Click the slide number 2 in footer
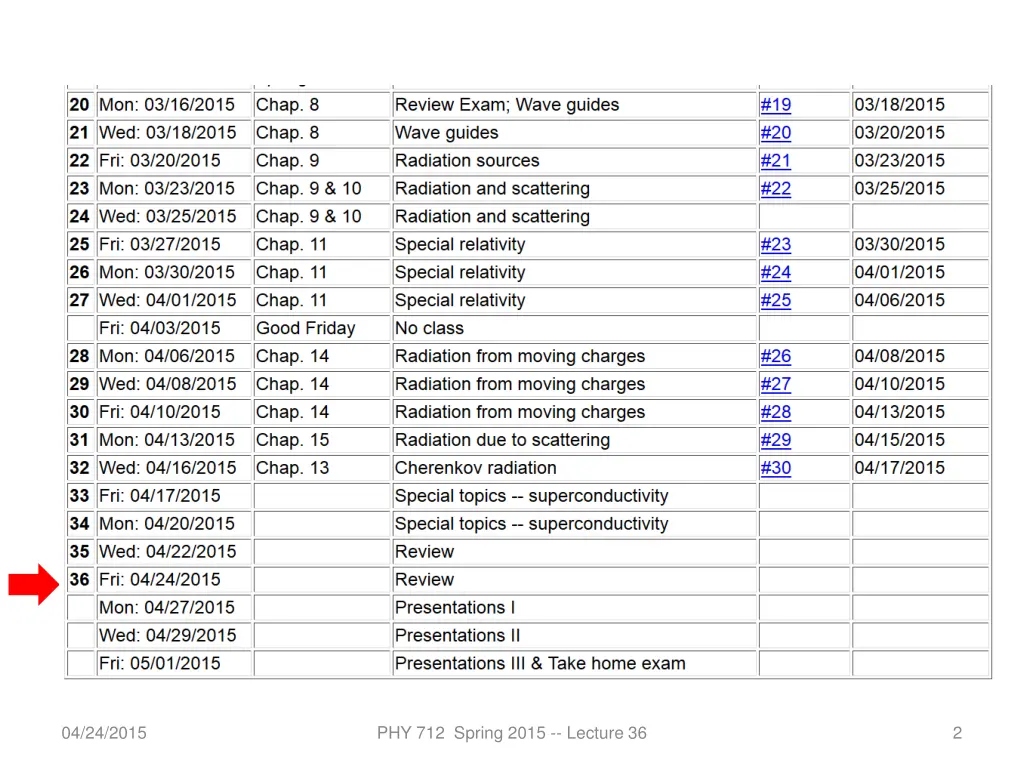The image size is (1024, 768). pos(957,733)
